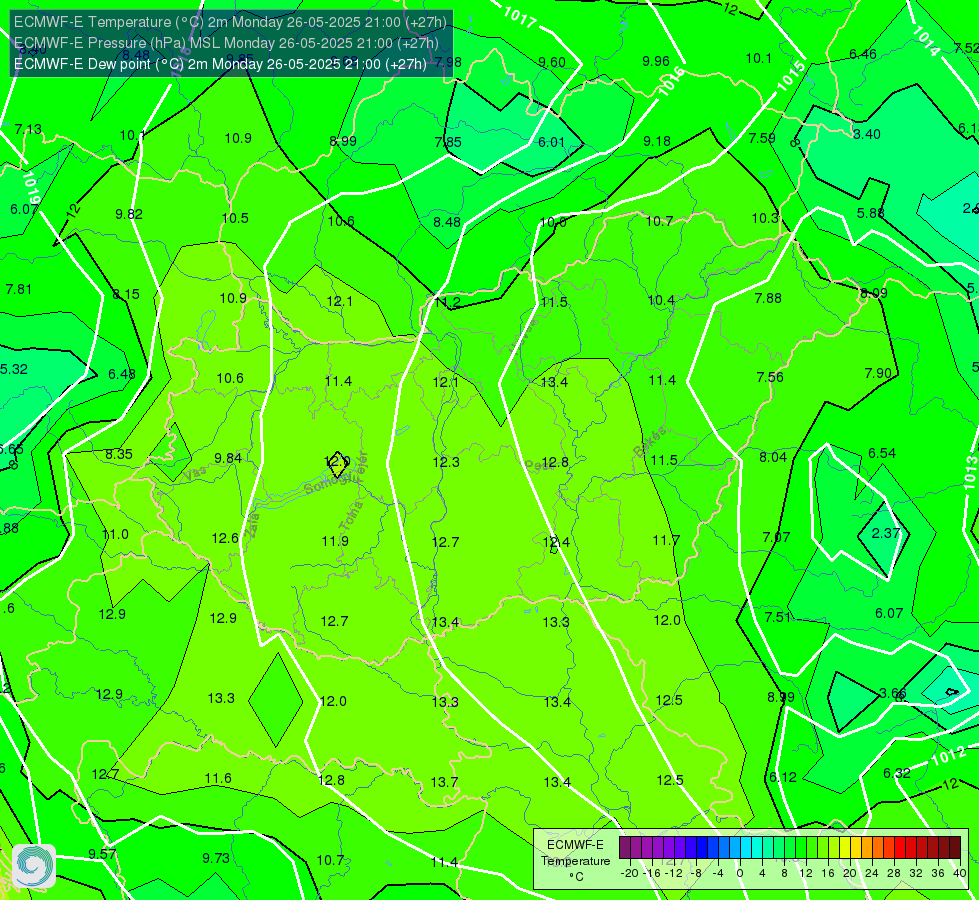Click the Tolna county label
Screen dimensions: 979x900
coord(351,516)
